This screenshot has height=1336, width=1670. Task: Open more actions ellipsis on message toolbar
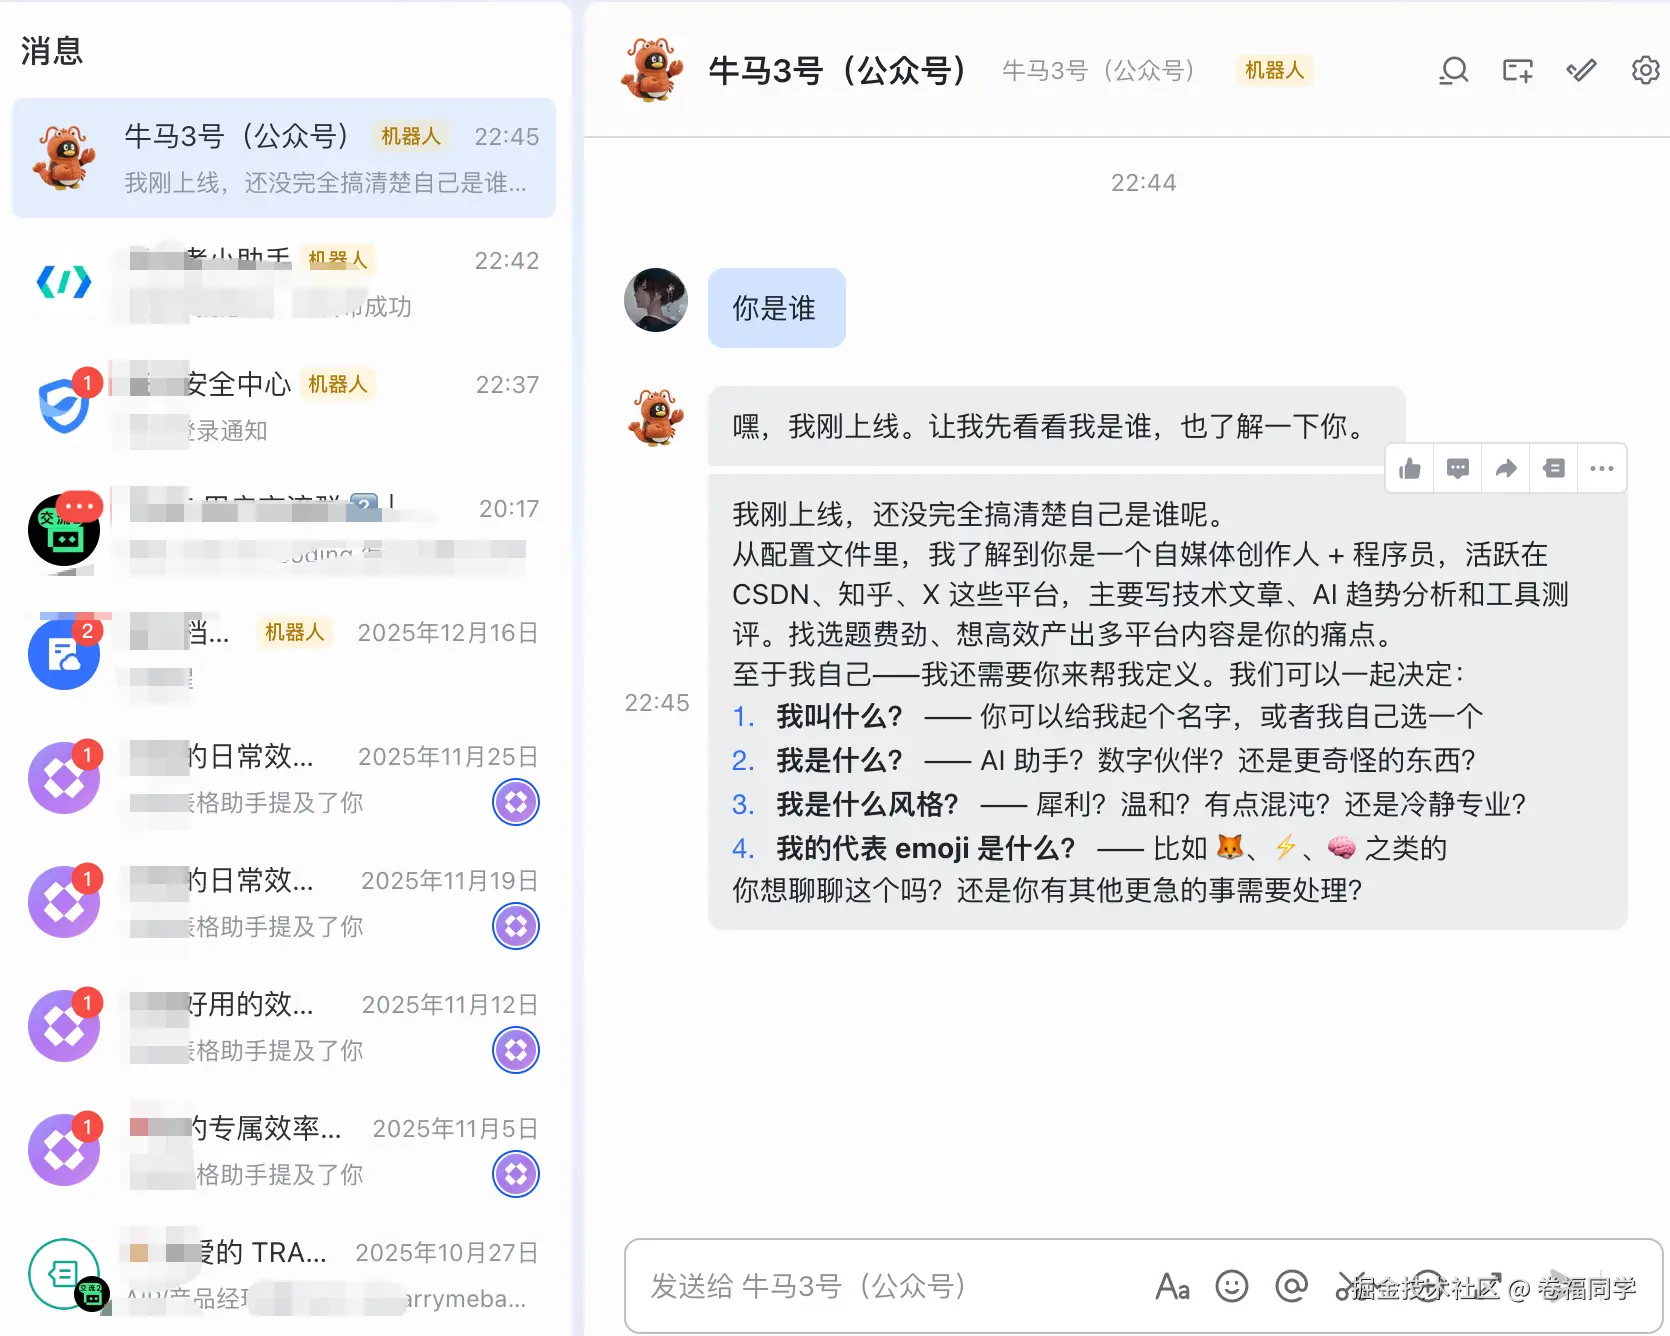[x=1602, y=468]
